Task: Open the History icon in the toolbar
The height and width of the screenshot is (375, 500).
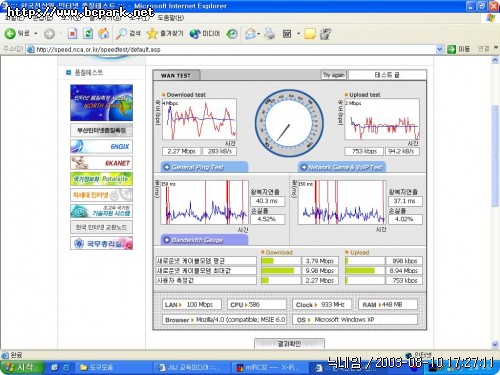Action: tap(232, 33)
